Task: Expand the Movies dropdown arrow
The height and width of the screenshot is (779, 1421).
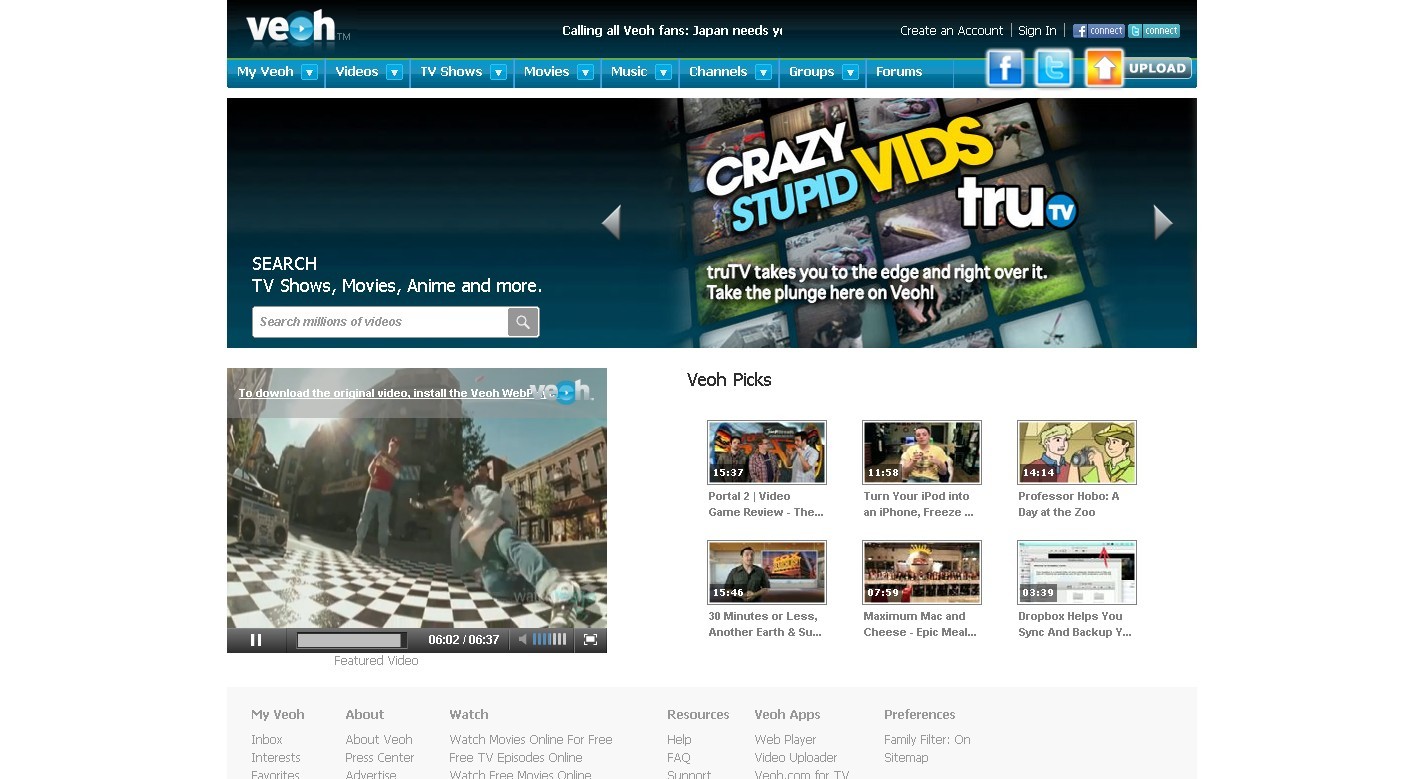Action: [585, 72]
